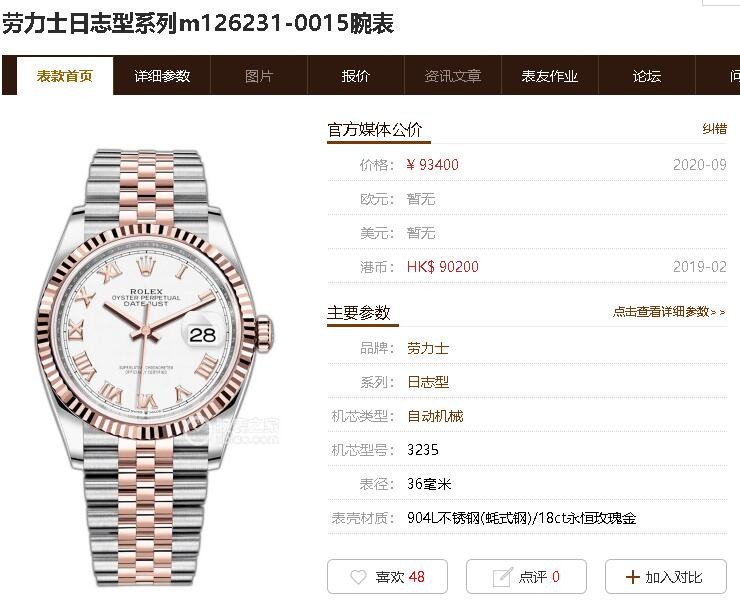Open the 表友作业 tab

click(x=550, y=76)
